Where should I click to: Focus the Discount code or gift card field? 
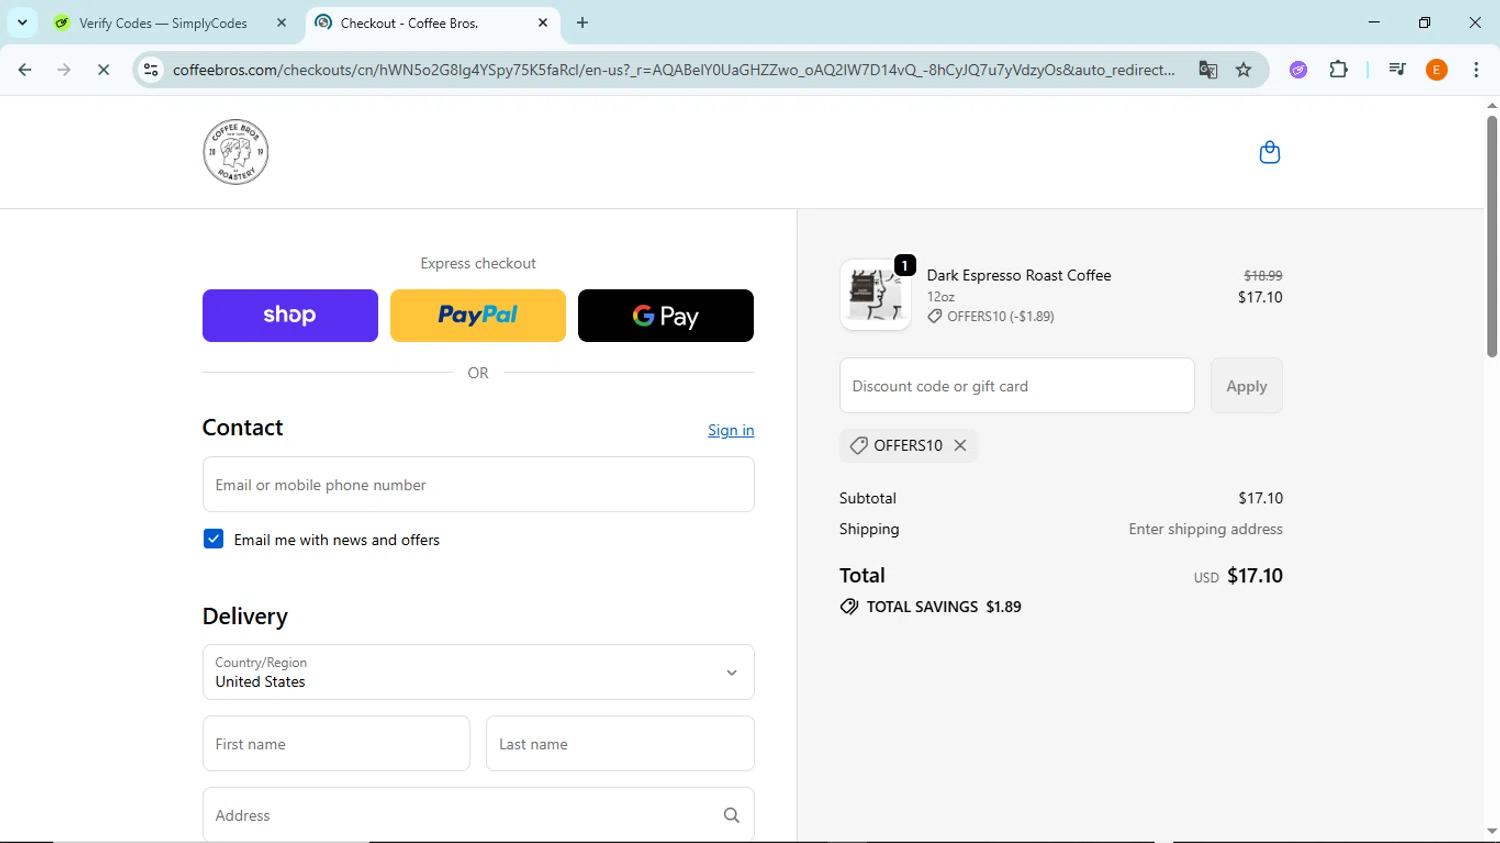click(1017, 386)
